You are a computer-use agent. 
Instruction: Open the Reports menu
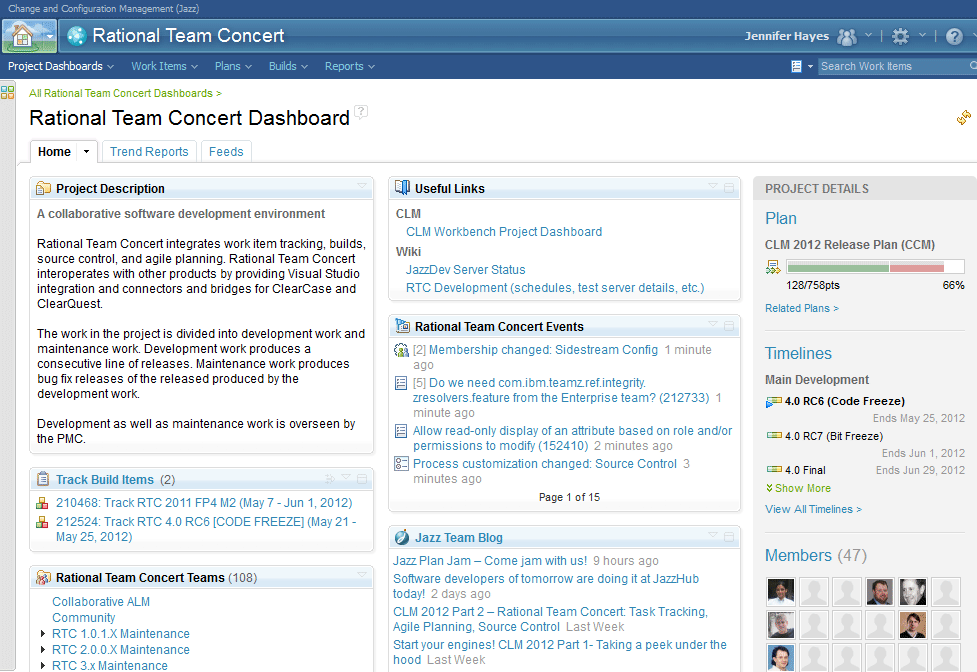pyautogui.click(x=350, y=66)
